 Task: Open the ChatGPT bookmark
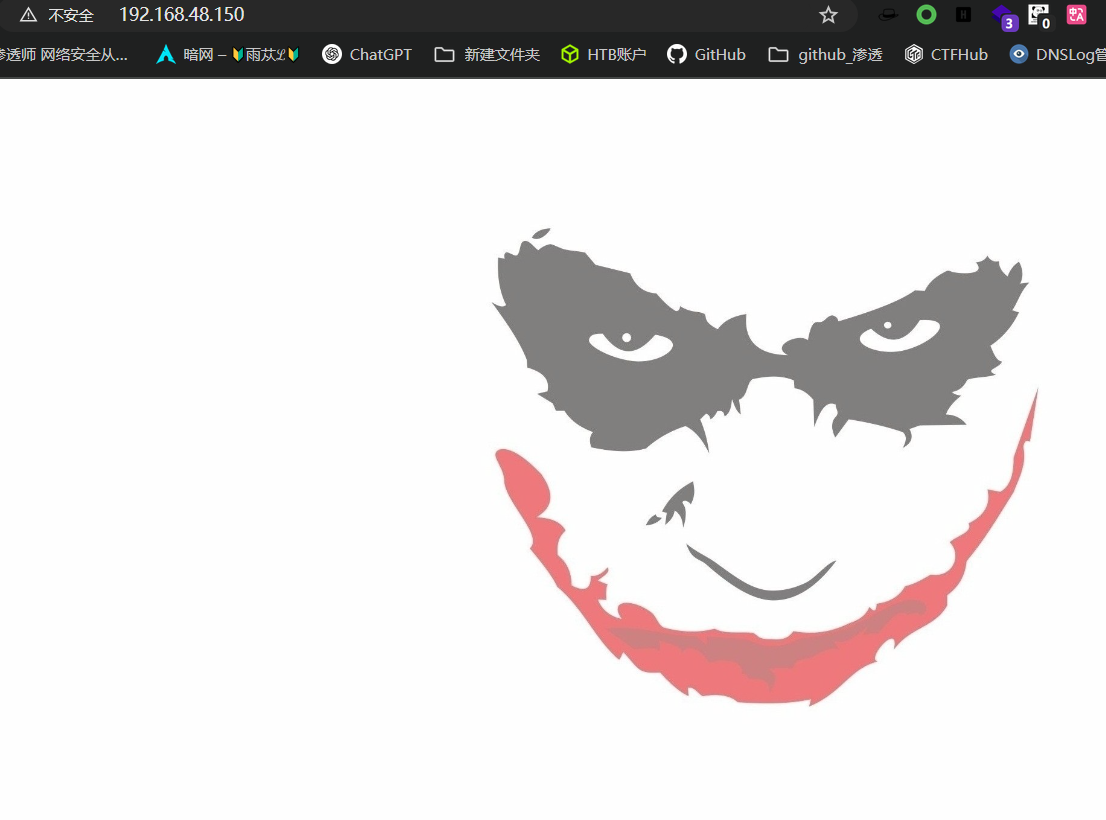click(x=367, y=54)
